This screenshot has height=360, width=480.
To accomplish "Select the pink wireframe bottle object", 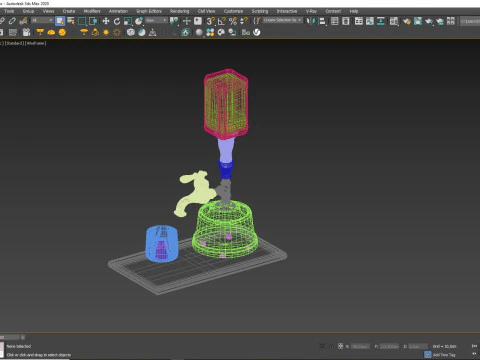I will pyautogui.click(x=226, y=104).
